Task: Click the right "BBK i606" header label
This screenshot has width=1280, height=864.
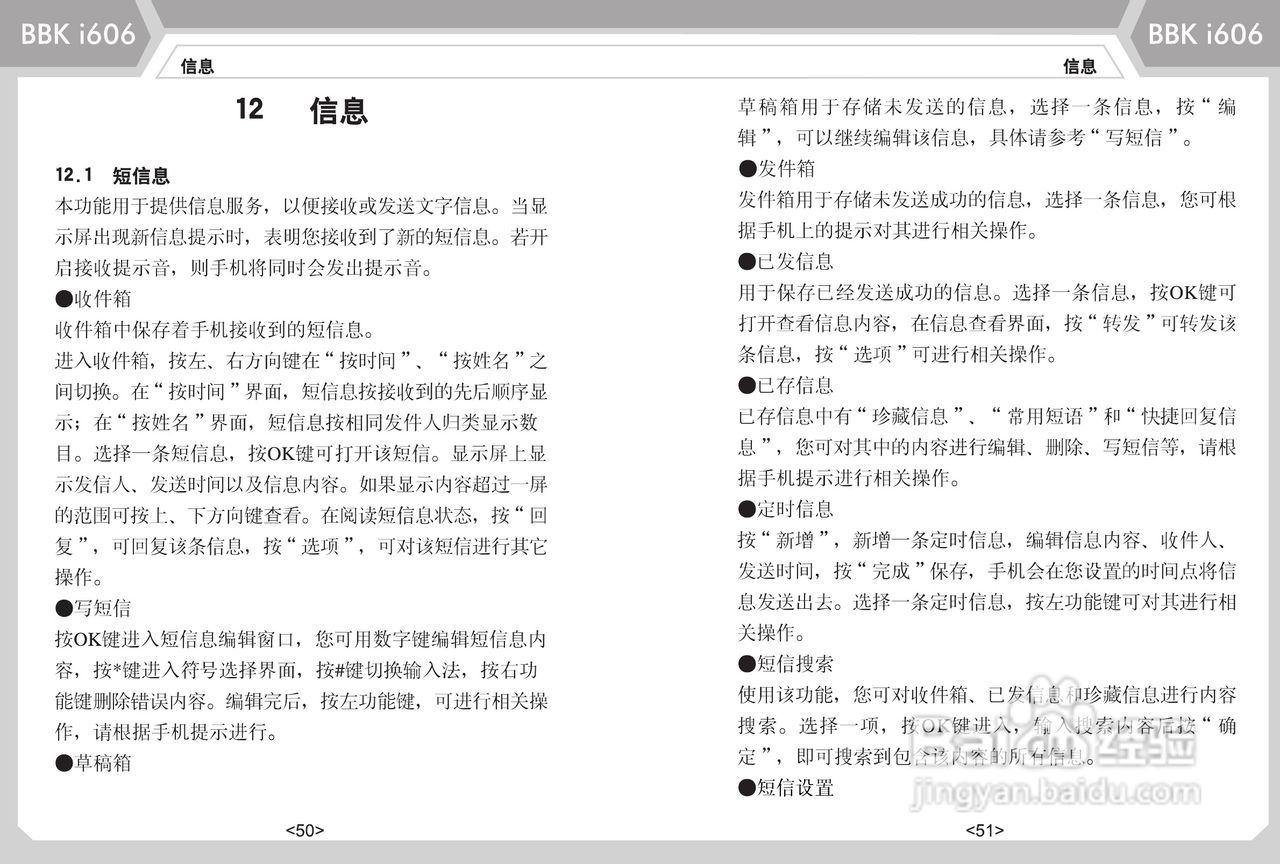Action: pos(1205,34)
